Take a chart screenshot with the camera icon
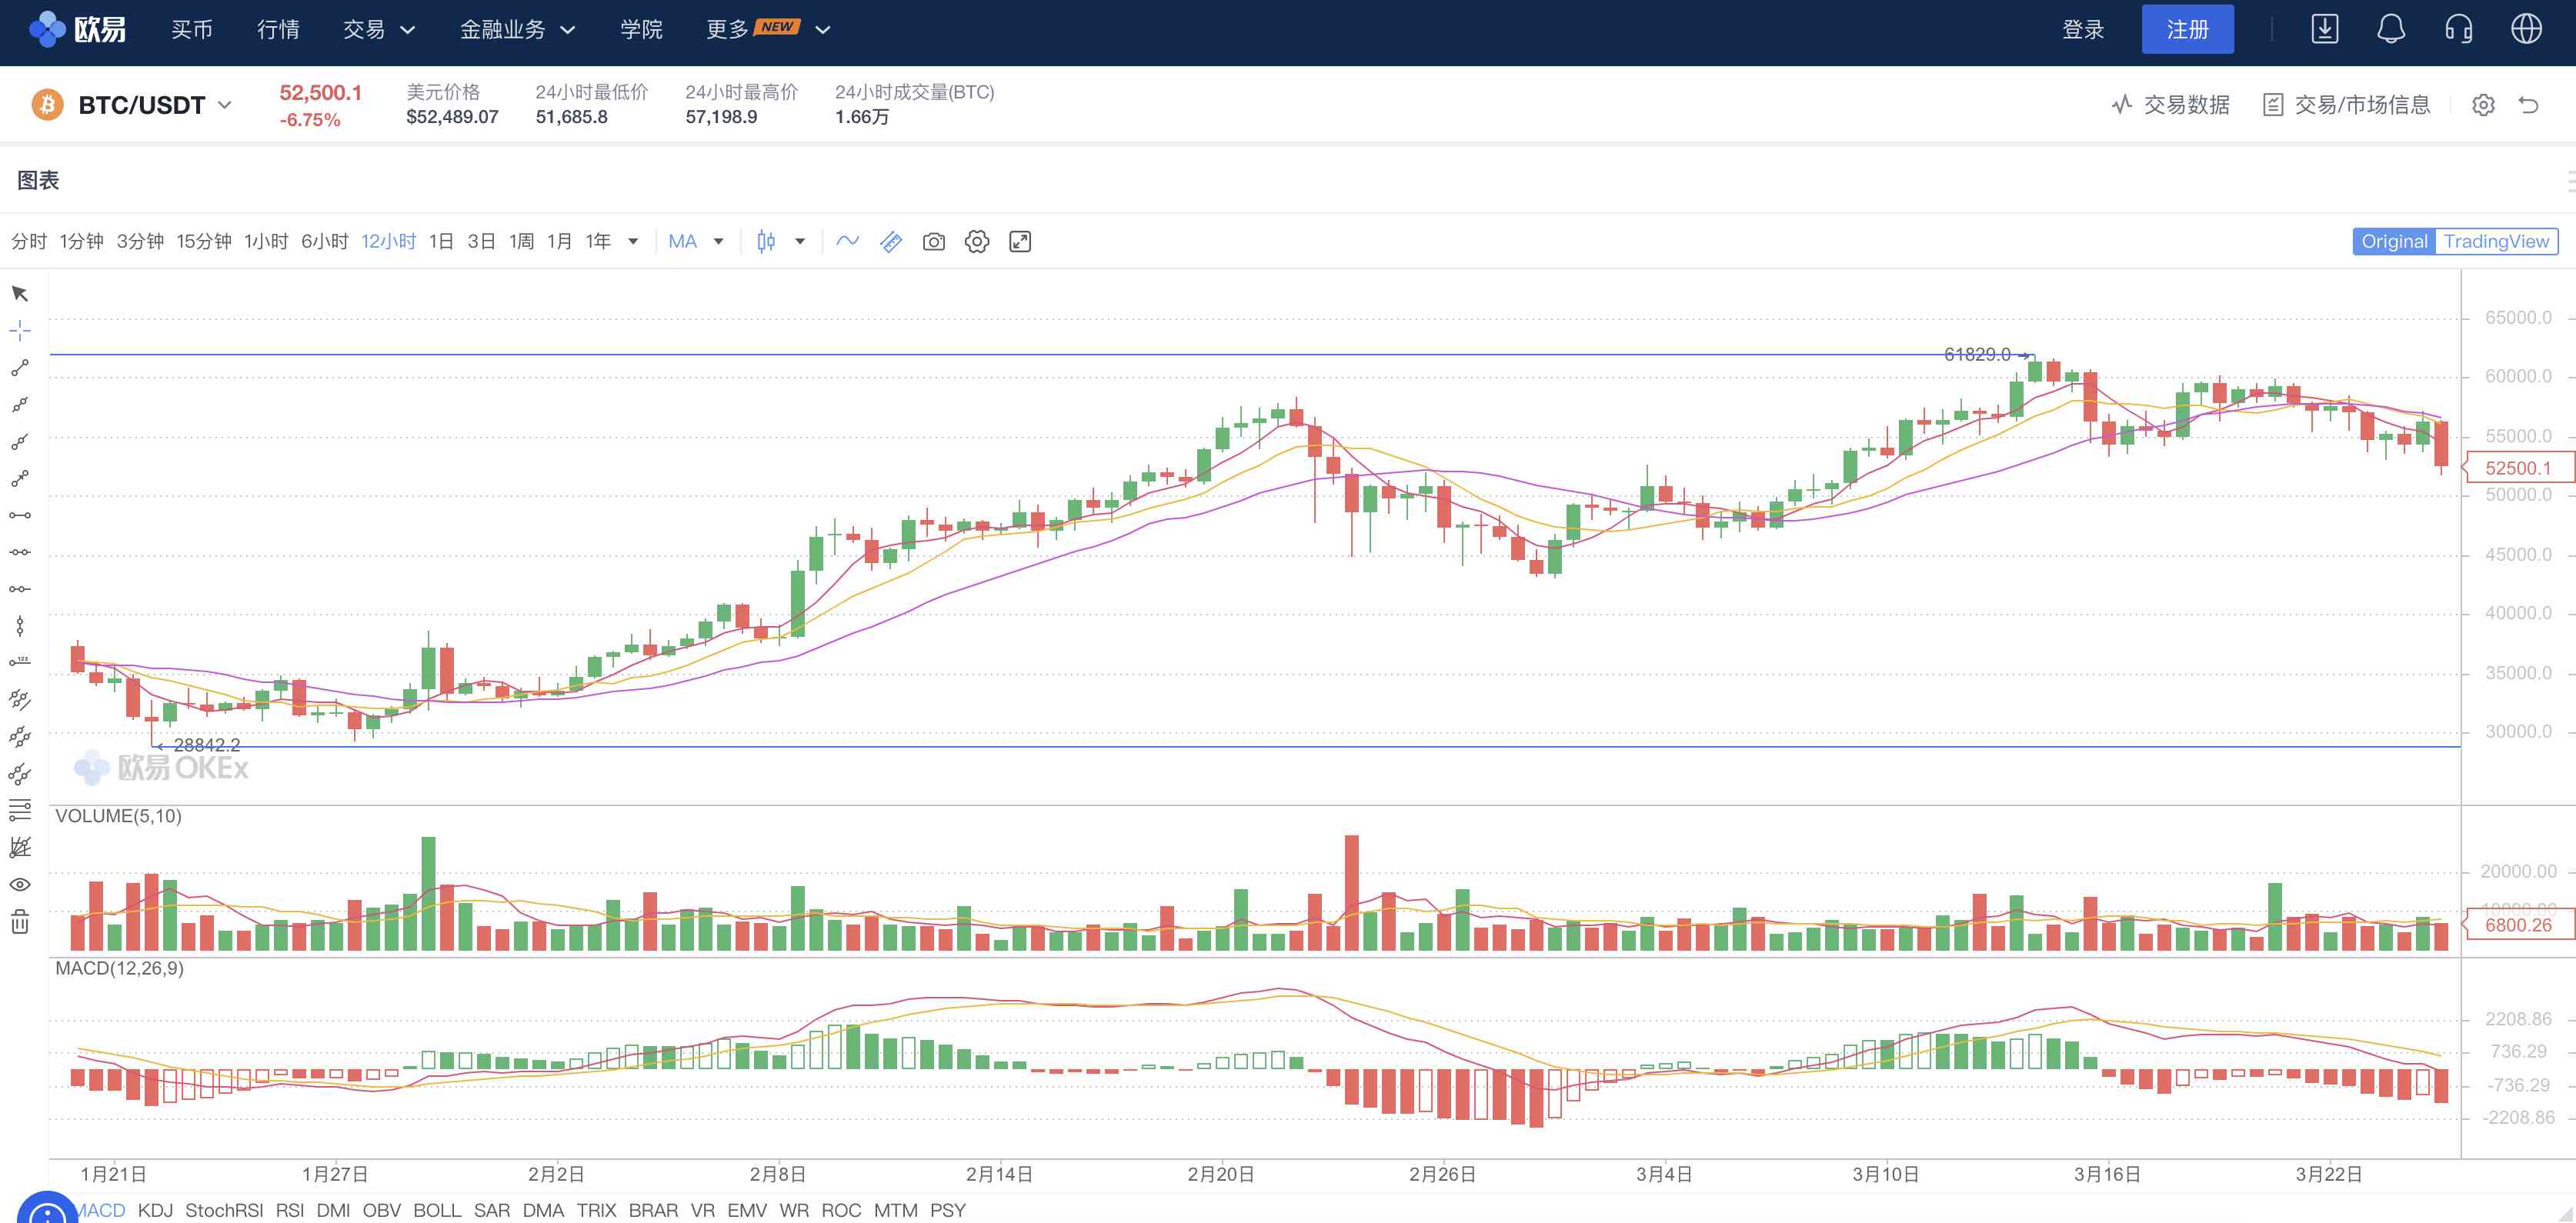 (x=933, y=241)
